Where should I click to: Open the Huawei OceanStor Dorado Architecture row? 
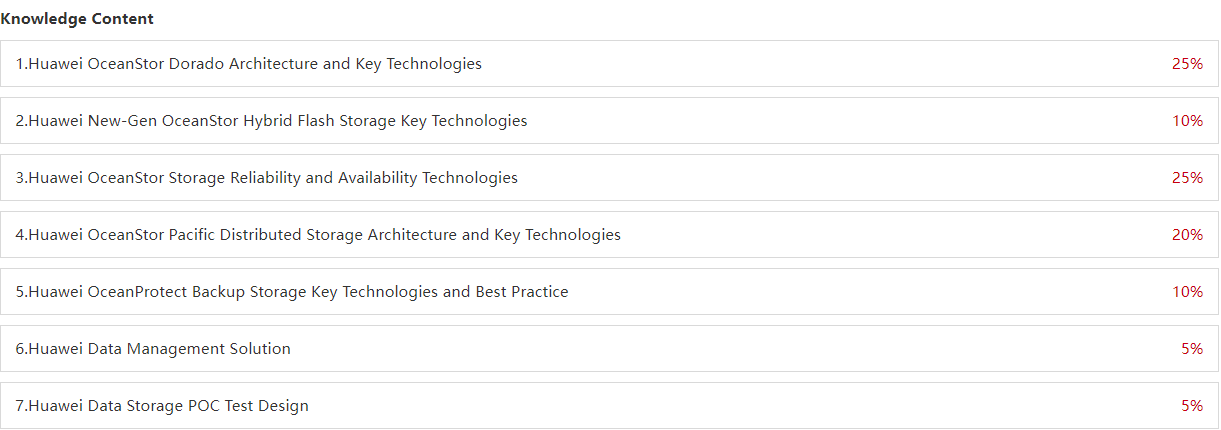(609, 63)
